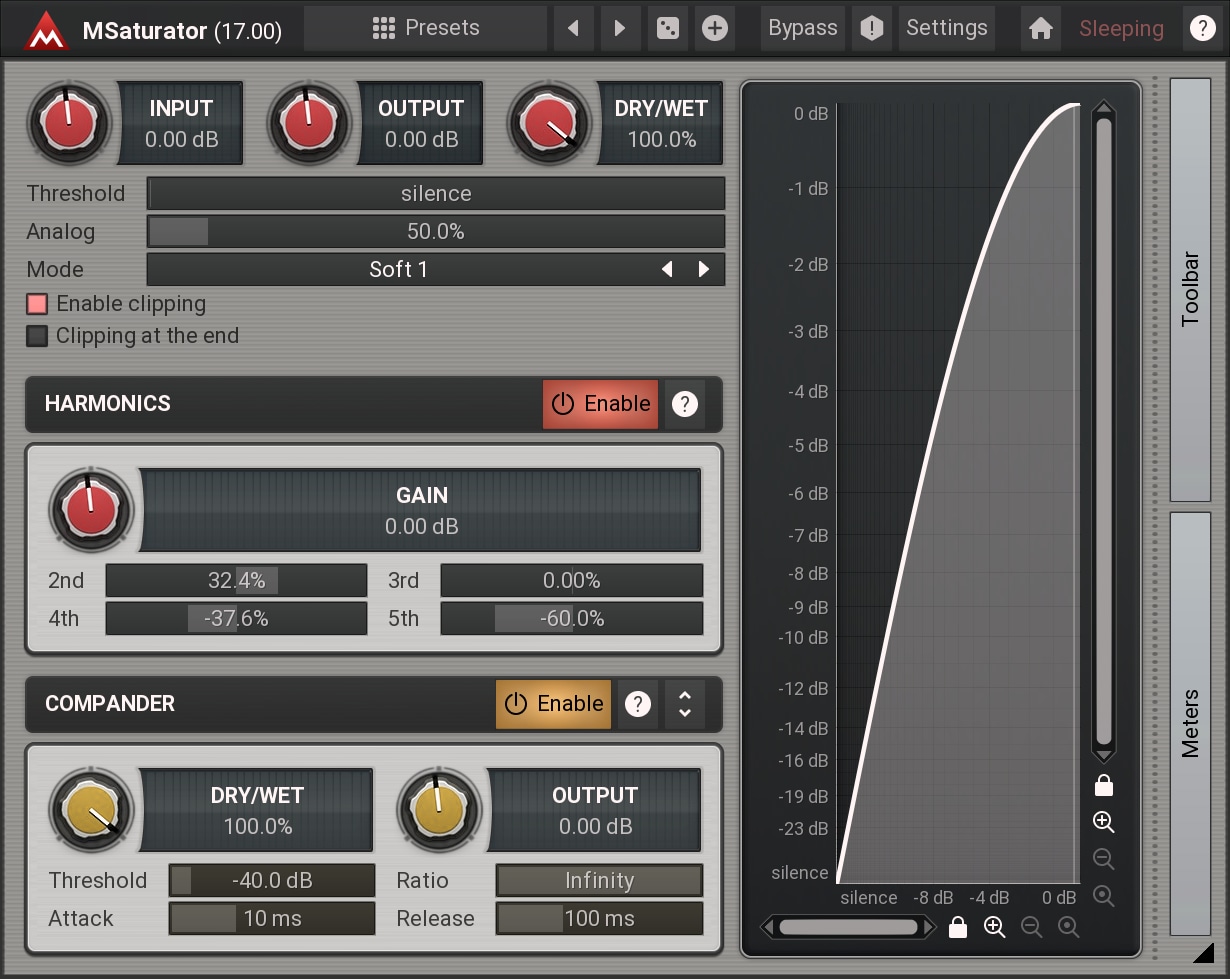This screenshot has height=979, width=1230.
Task: Toggle Clipping at the end checkbox
Action: click(37, 336)
